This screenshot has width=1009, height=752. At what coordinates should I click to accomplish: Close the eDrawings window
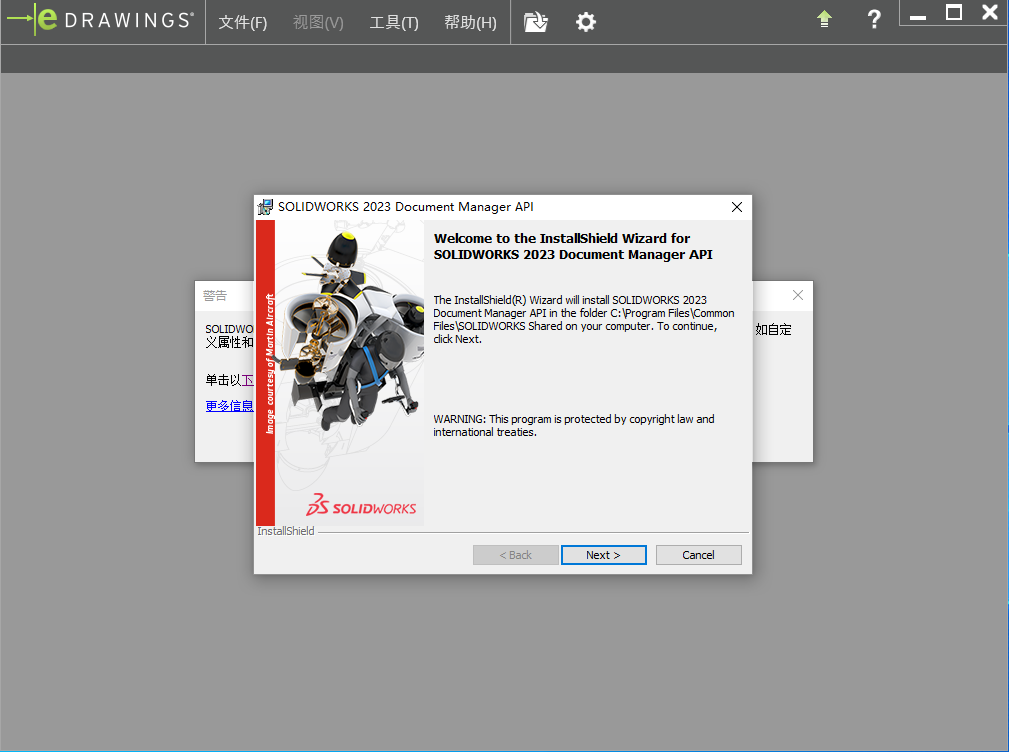(x=990, y=12)
